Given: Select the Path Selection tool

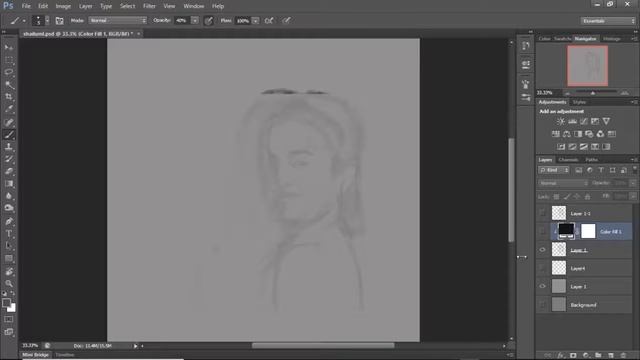Looking at the screenshot, I should (x=9, y=246).
